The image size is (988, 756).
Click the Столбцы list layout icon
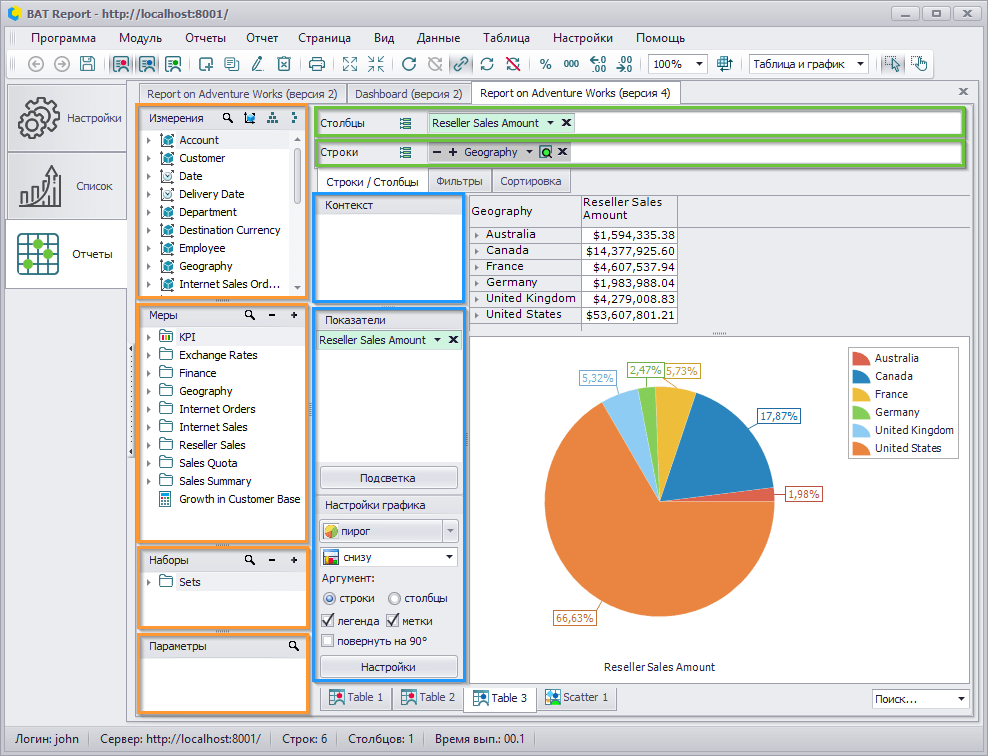pos(405,123)
